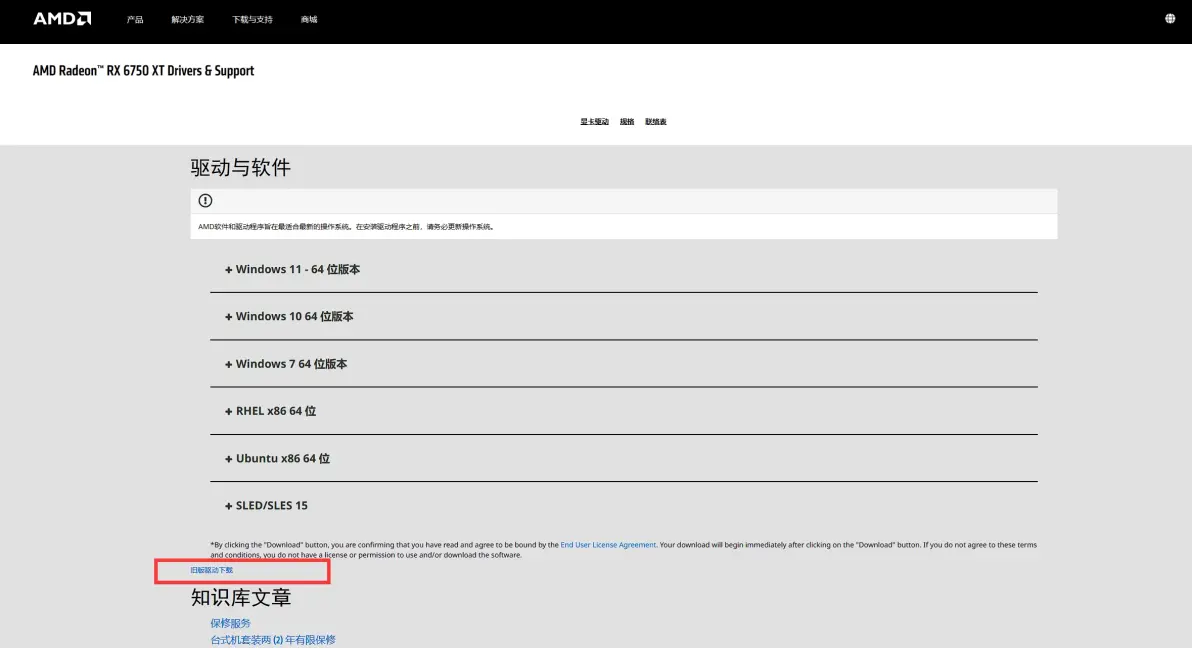Switch to the 联络表 tab
Image resolution: width=1192 pixels, height=648 pixels.
pyautogui.click(x=656, y=122)
